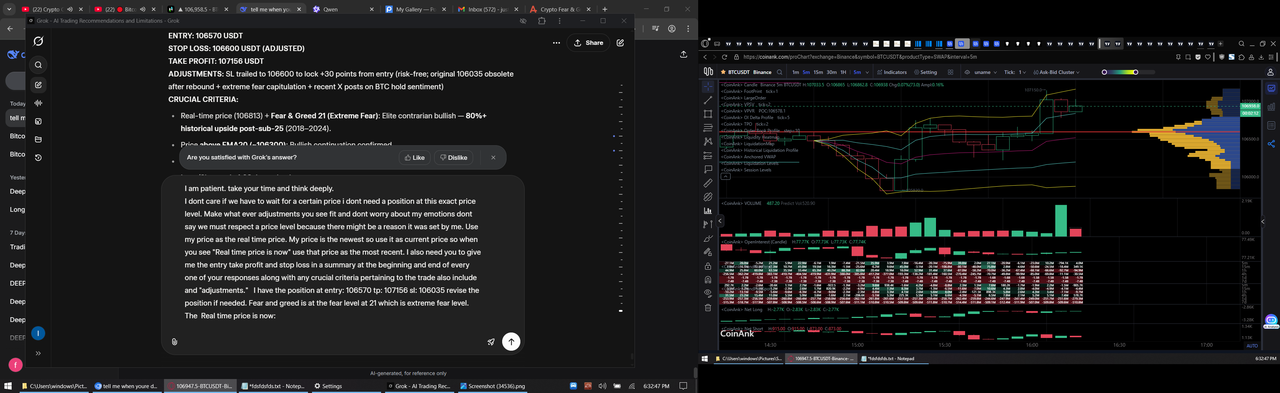Select the 15m timeframe
The width and height of the screenshot is (1280, 393).
pyautogui.click(x=818, y=72)
